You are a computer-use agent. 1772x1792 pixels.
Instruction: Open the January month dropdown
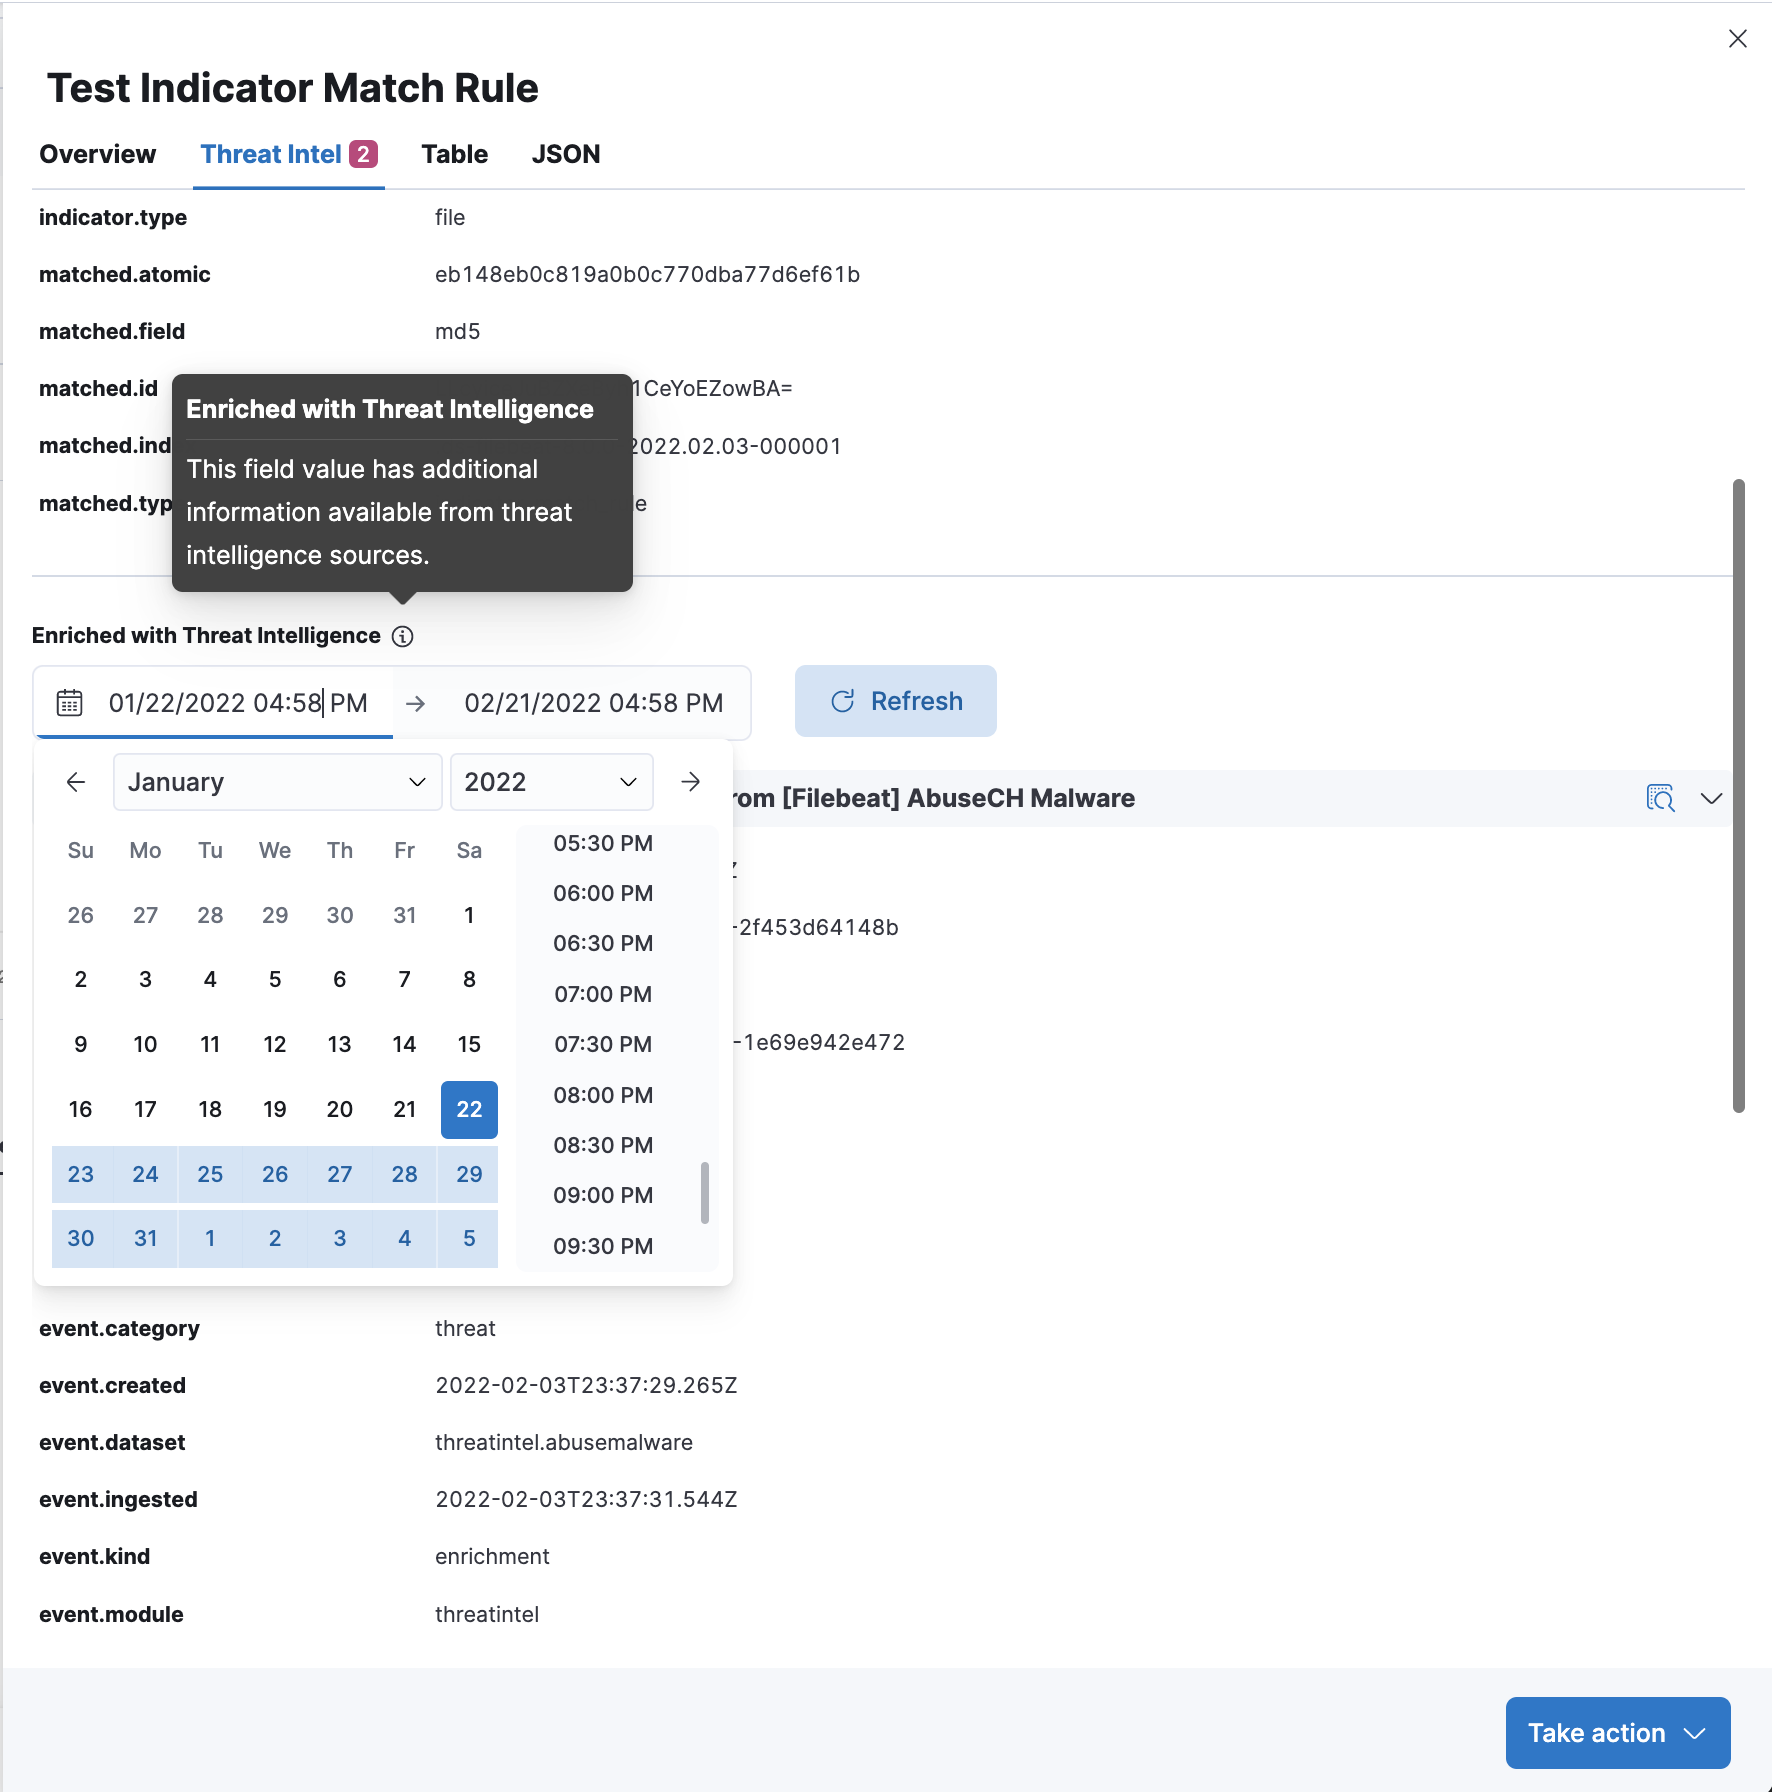[277, 782]
